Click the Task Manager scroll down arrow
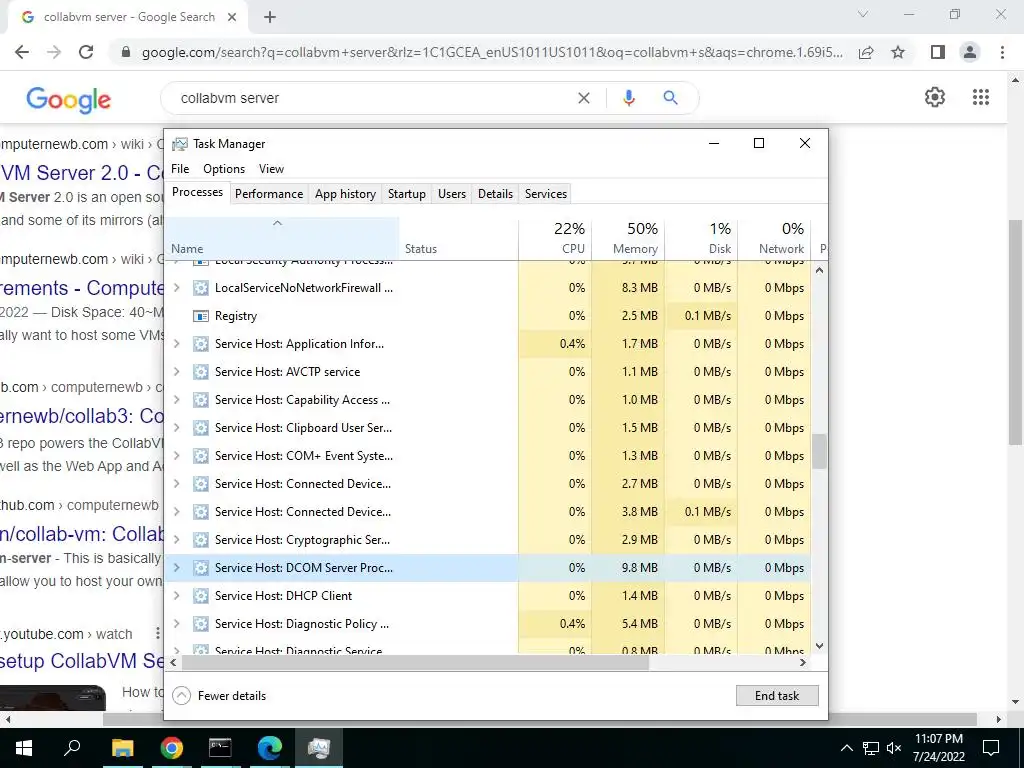Image resolution: width=1024 pixels, height=768 pixels. (820, 646)
